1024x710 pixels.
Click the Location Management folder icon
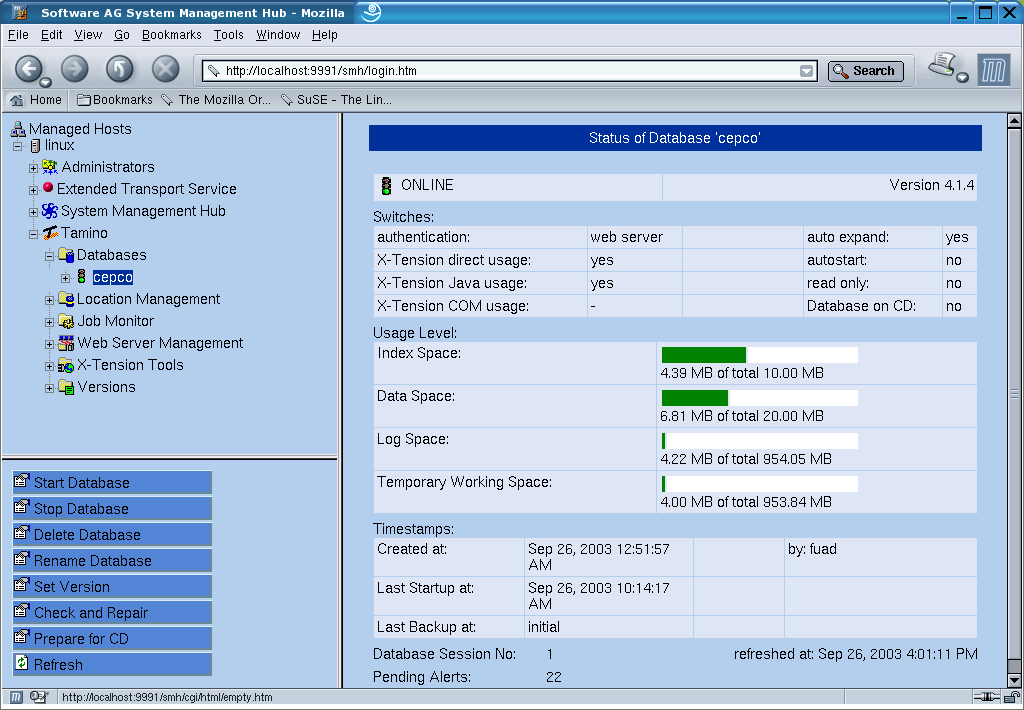(x=65, y=299)
